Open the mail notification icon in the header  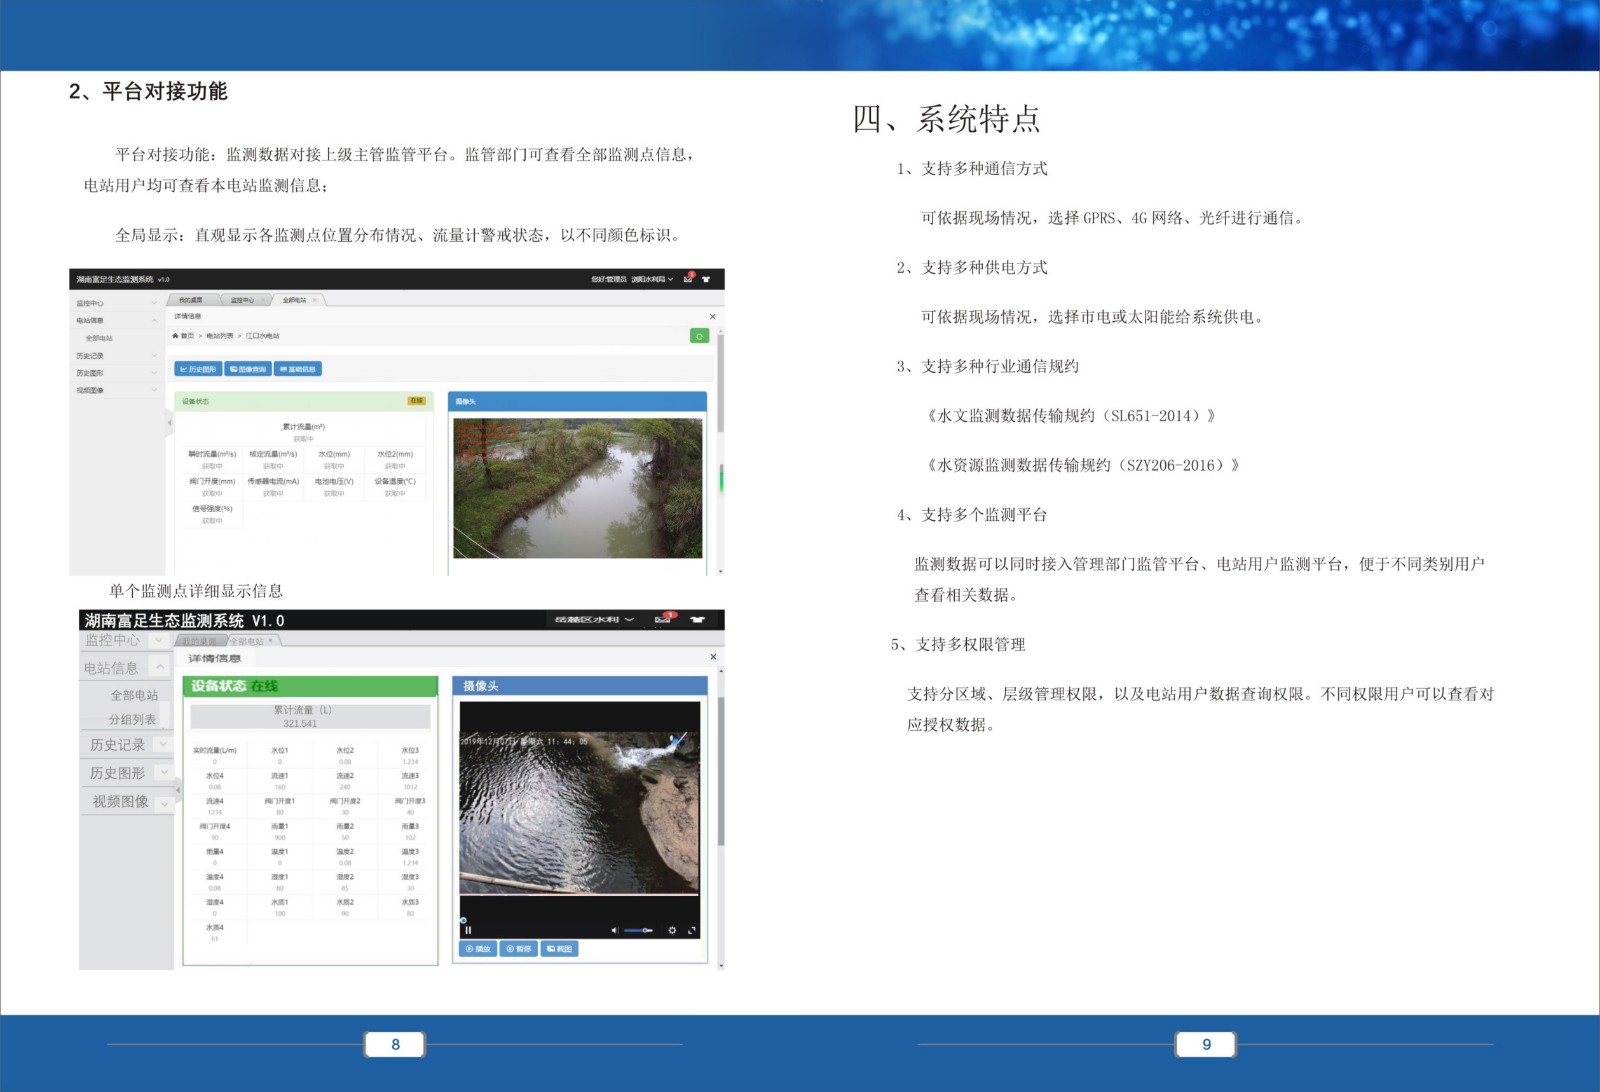[x=688, y=280]
